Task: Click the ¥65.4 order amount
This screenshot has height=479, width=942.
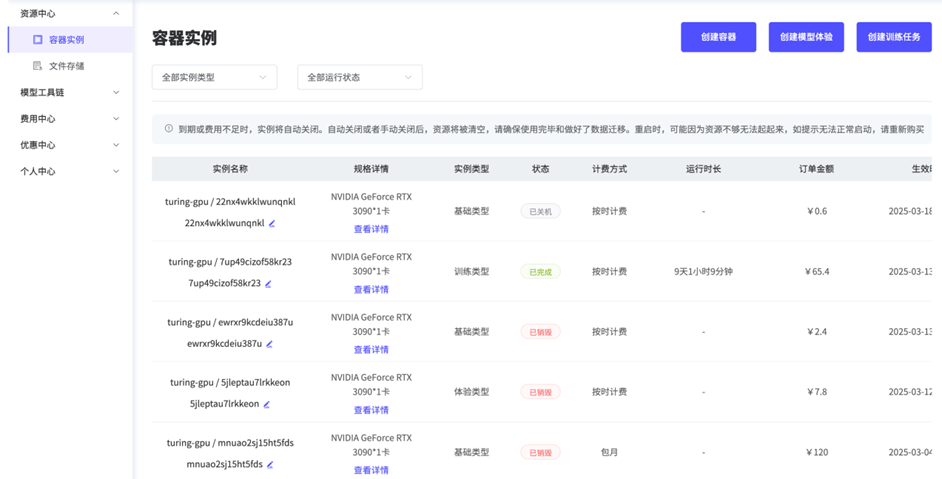Action: click(x=817, y=272)
